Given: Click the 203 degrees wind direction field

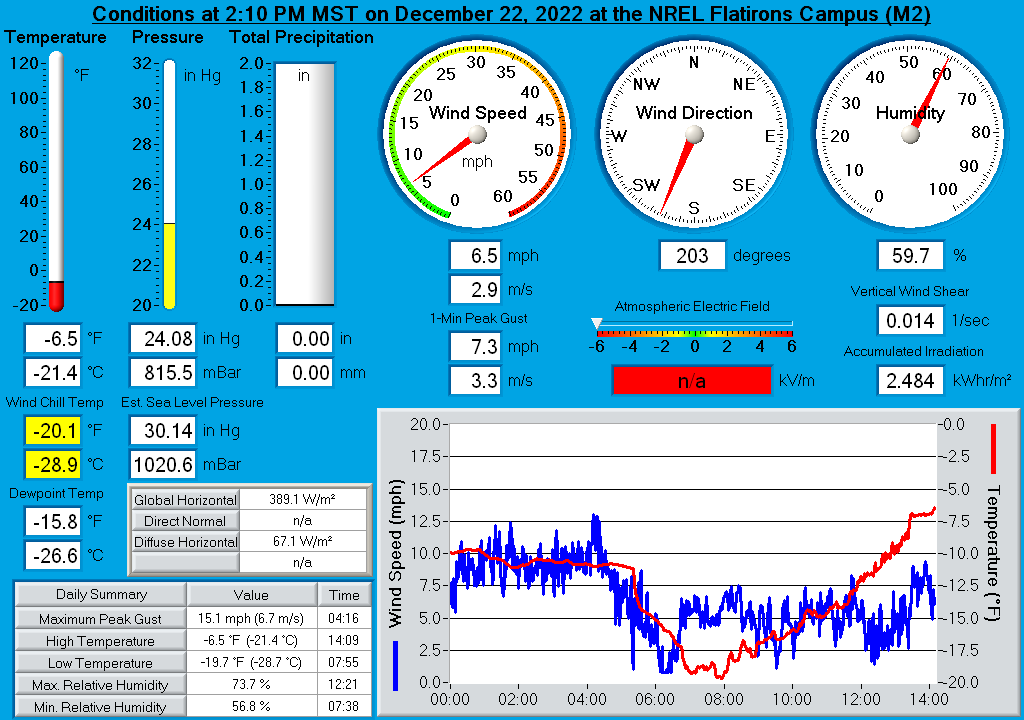Looking at the screenshot, I should [692, 255].
